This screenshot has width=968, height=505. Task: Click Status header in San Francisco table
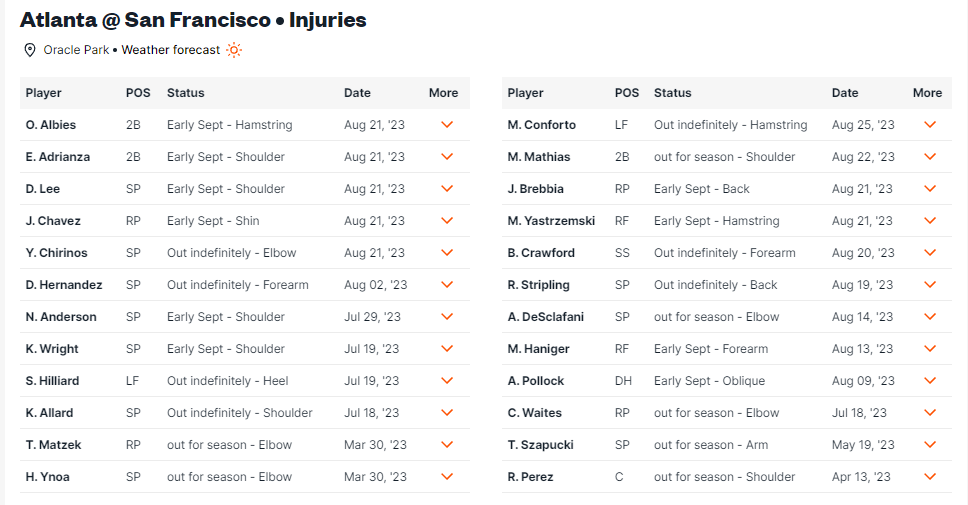[x=673, y=93]
